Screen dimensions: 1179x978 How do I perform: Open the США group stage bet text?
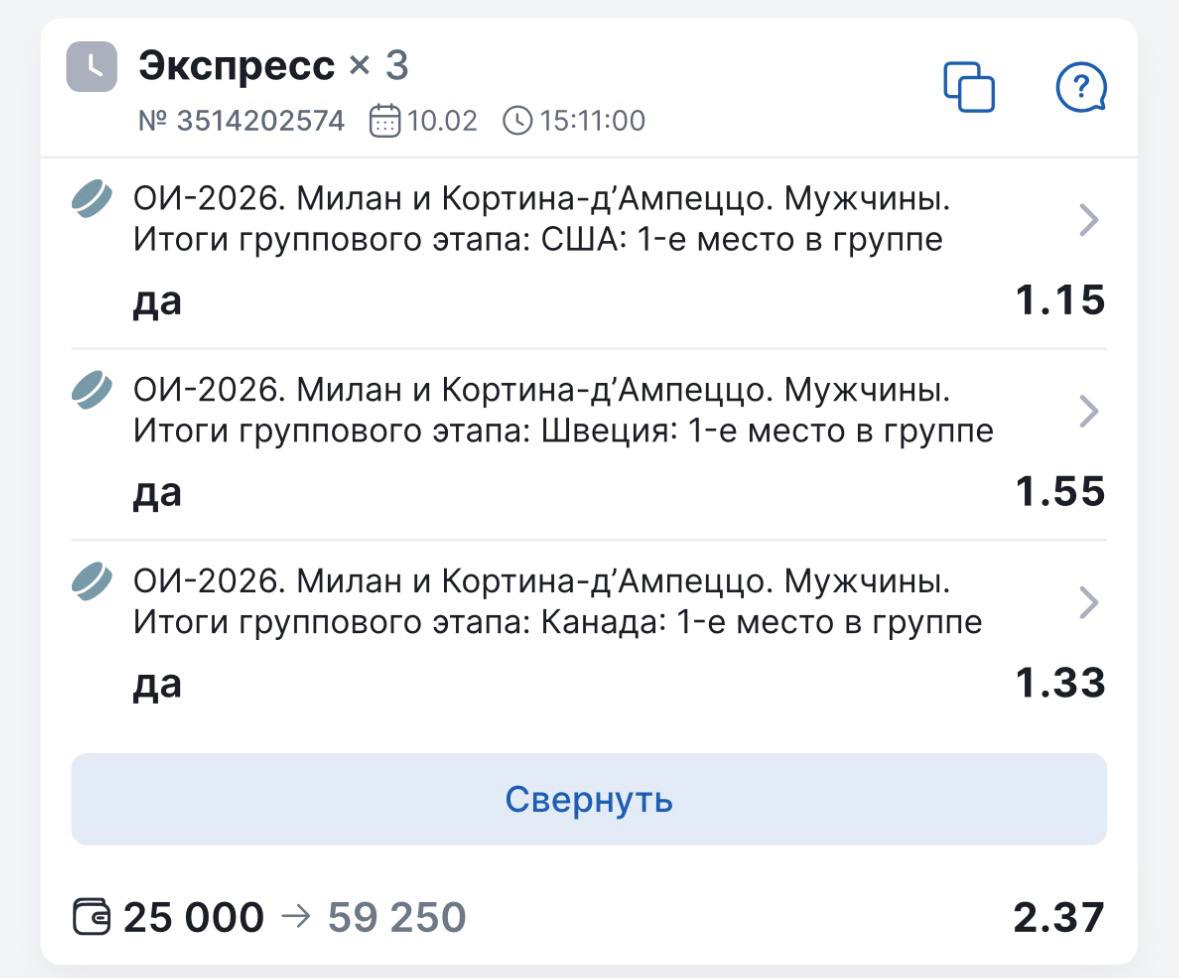[540, 220]
